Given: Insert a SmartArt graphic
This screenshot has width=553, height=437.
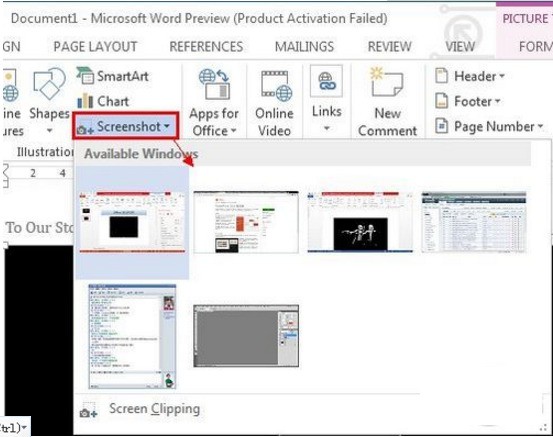Looking at the screenshot, I should [x=113, y=76].
